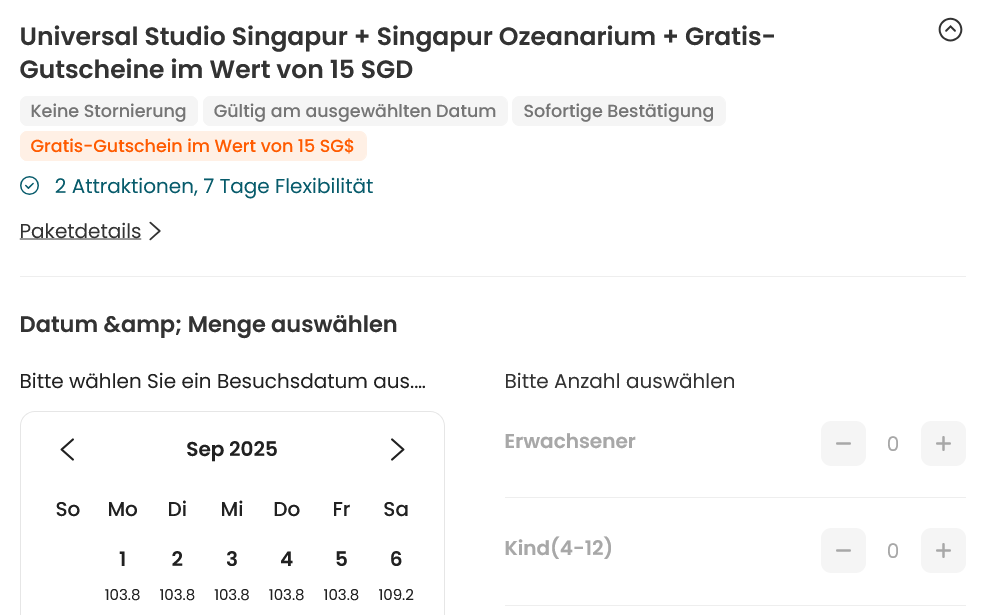Click the checkmark icon beside 2 Attraktionen
The height and width of the screenshot is (615, 987).
[30, 186]
